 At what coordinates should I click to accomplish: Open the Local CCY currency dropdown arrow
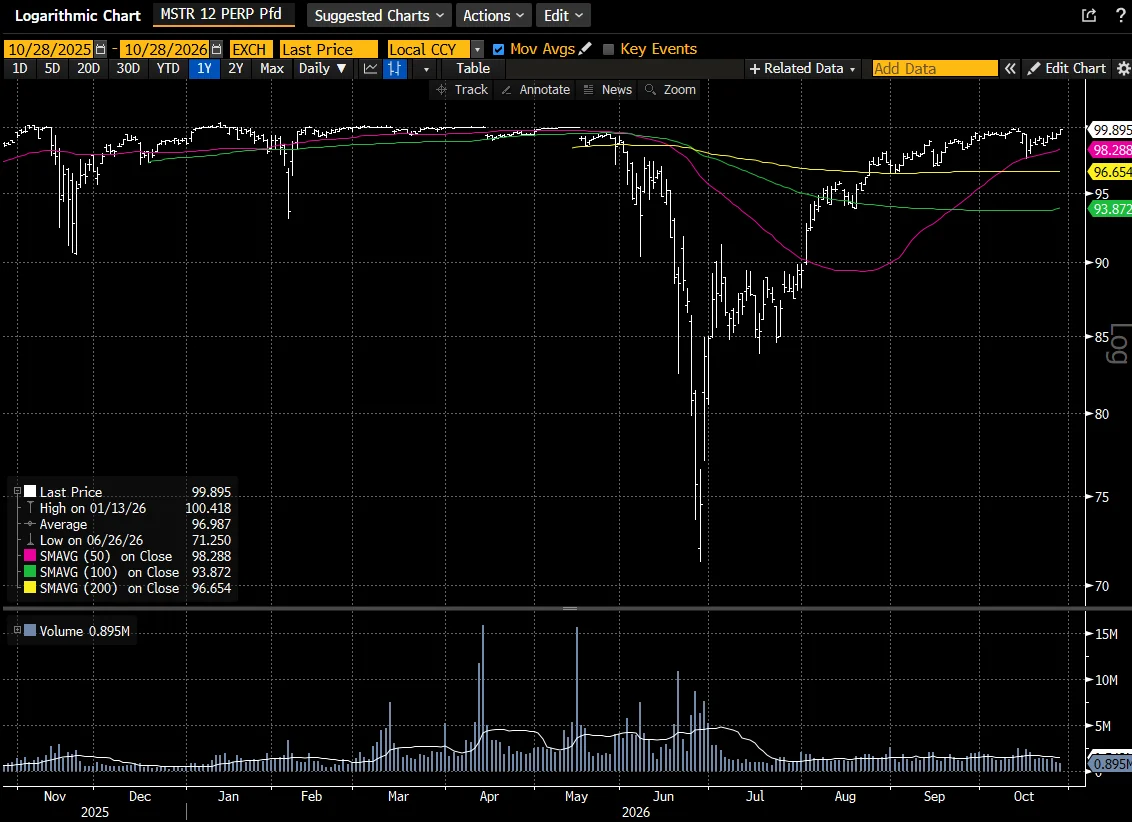[477, 49]
